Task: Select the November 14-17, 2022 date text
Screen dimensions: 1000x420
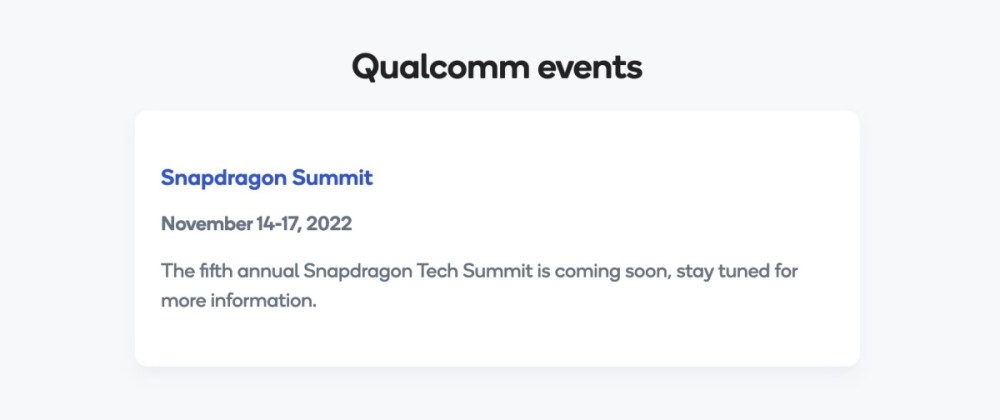Action: [x=256, y=224]
